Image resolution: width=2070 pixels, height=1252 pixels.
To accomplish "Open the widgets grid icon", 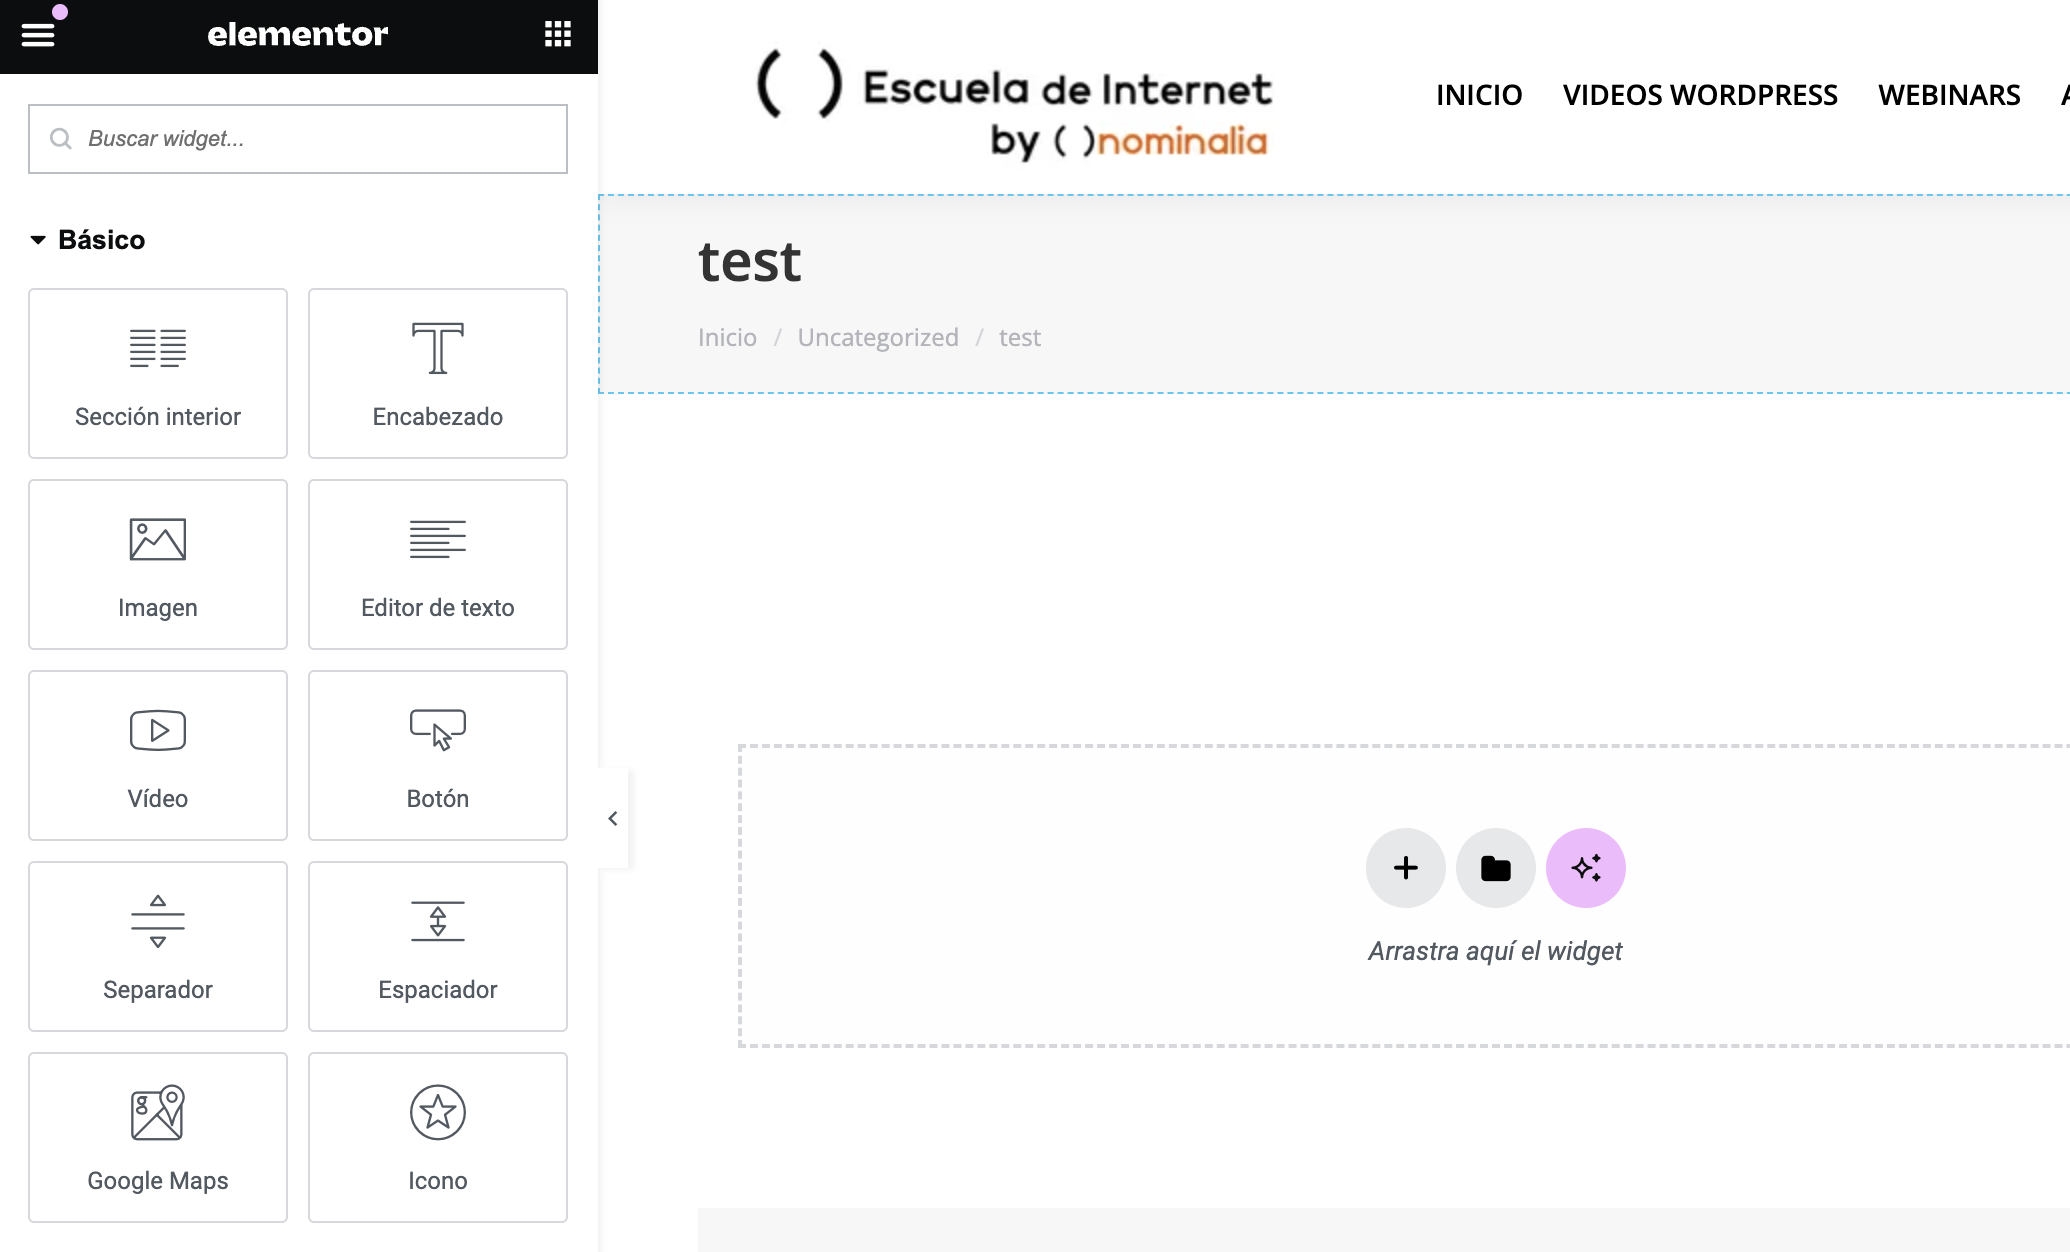I will [557, 35].
